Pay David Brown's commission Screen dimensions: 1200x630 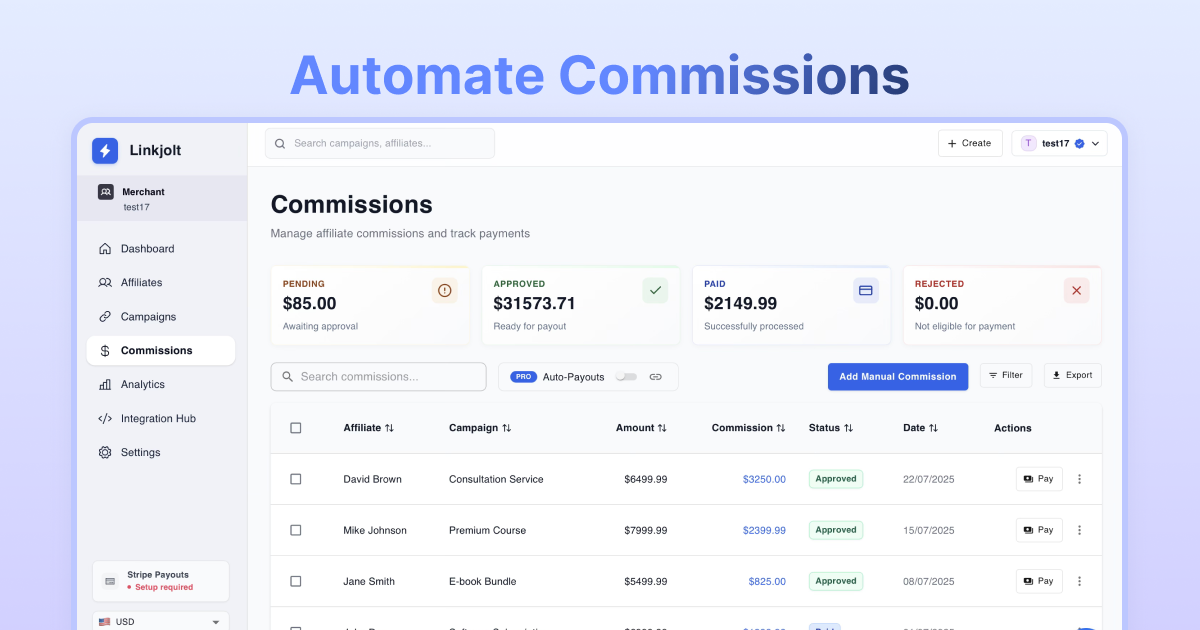[1039, 479]
